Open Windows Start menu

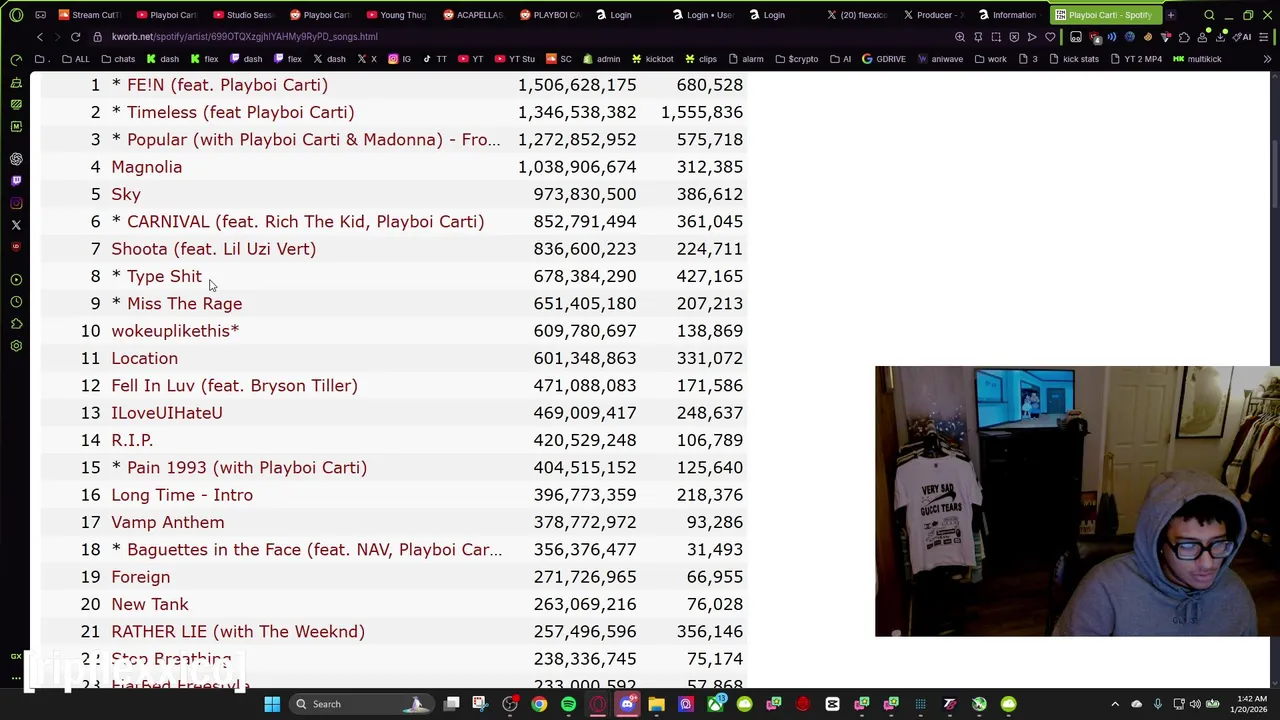tap(272, 704)
